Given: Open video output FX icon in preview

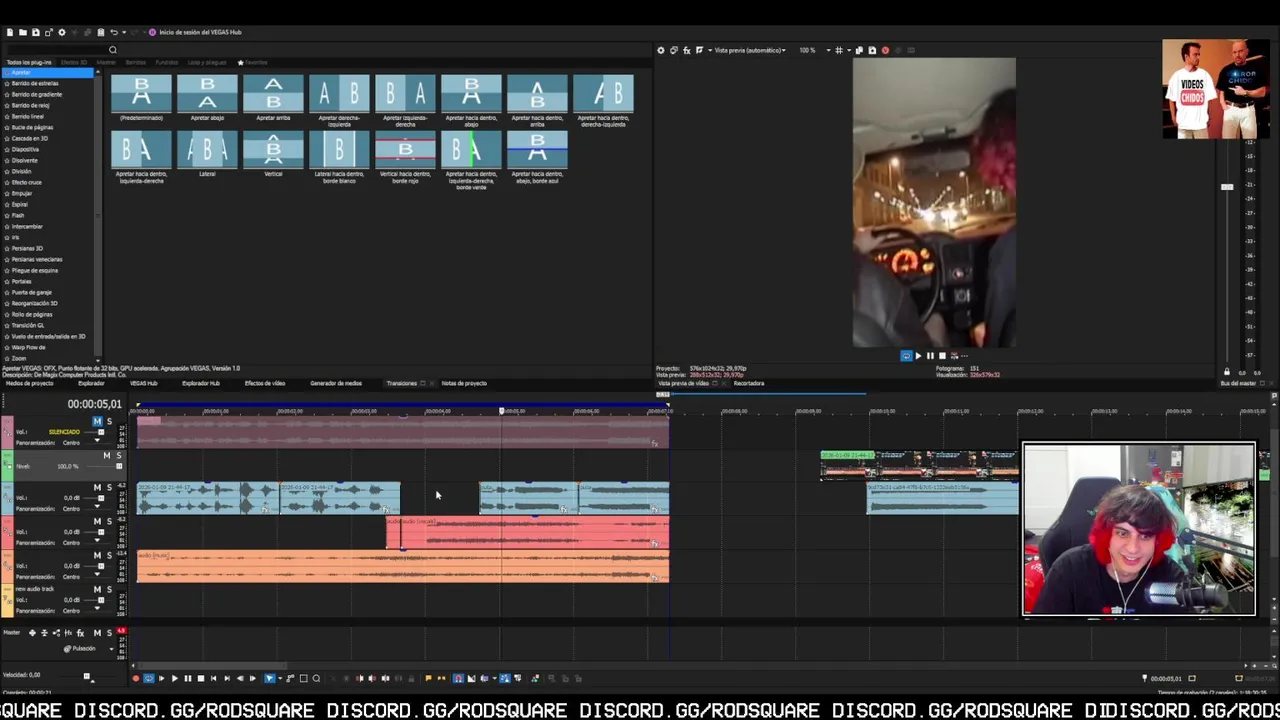Looking at the screenshot, I should tap(687, 50).
